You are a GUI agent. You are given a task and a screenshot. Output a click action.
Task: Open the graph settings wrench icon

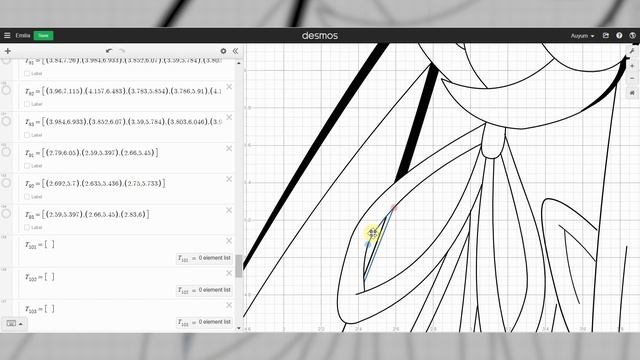pos(632,51)
